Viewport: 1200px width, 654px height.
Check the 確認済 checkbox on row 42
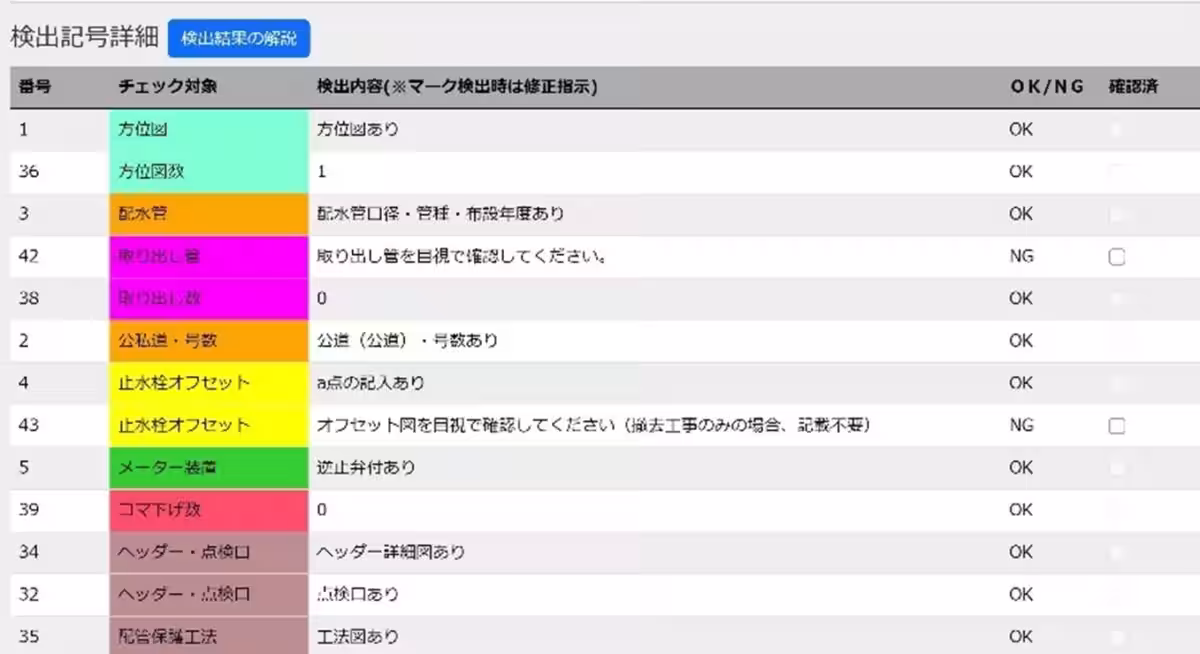[1116, 255]
